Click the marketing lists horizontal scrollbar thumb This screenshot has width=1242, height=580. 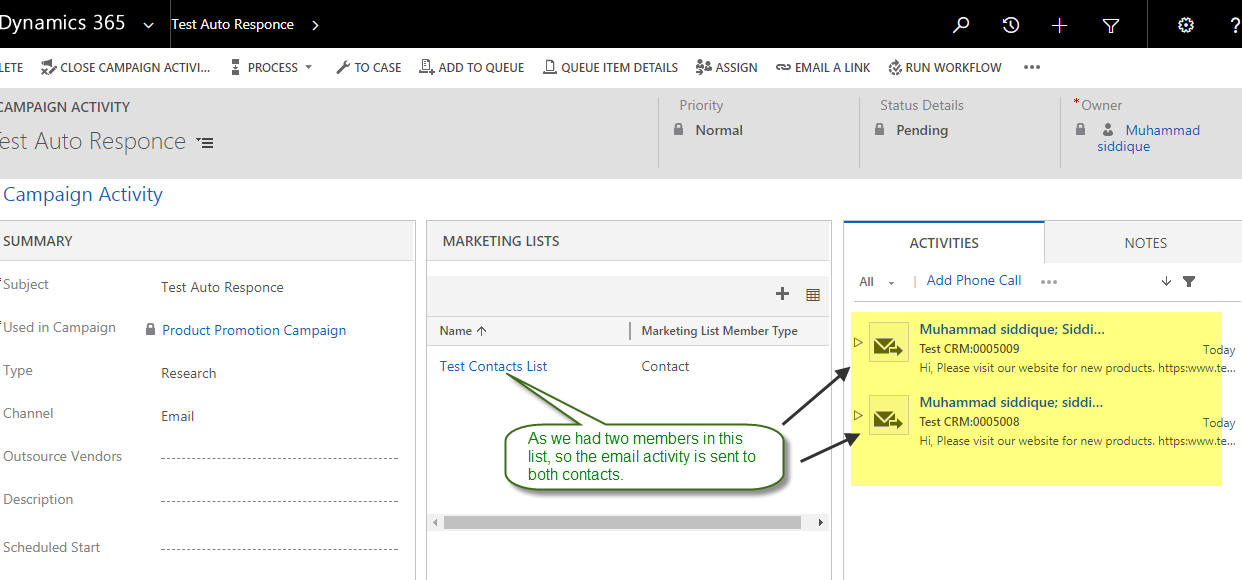point(622,522)
